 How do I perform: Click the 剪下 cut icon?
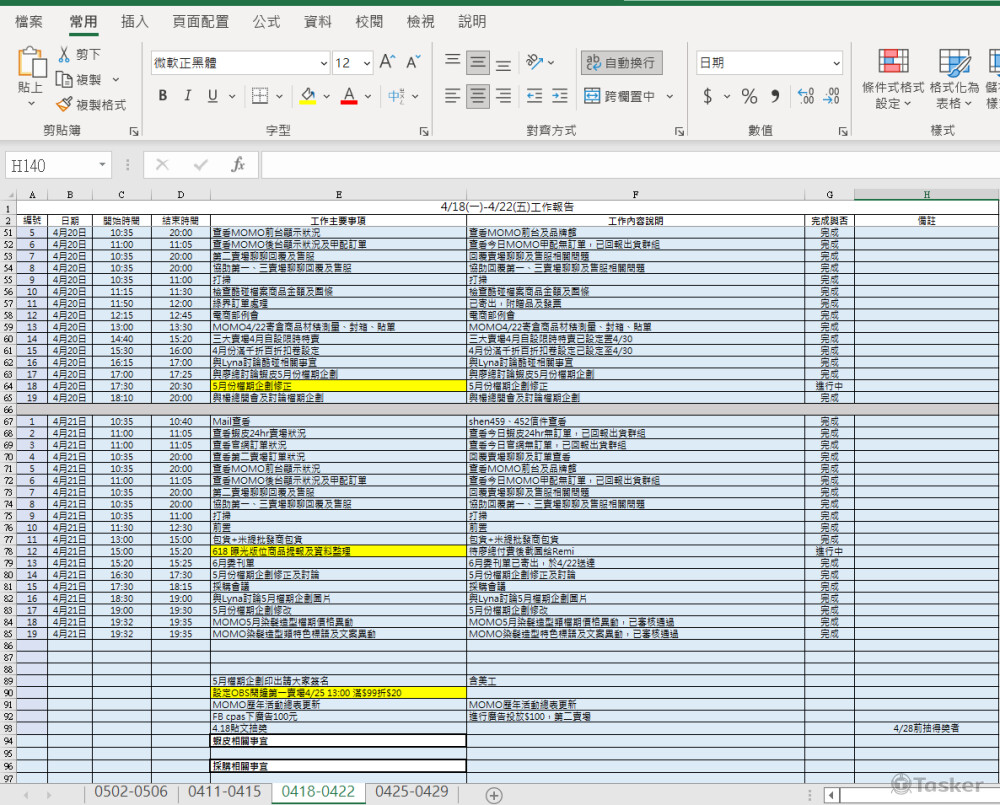65,54
